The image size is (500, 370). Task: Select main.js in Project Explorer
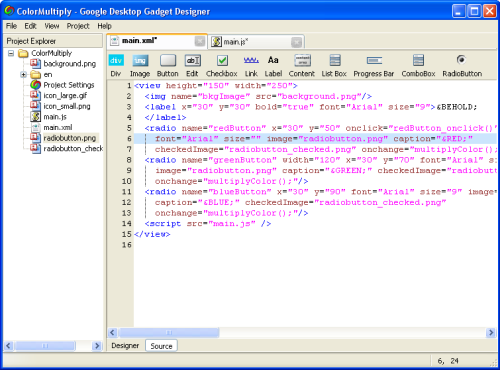tap(55, 117)
